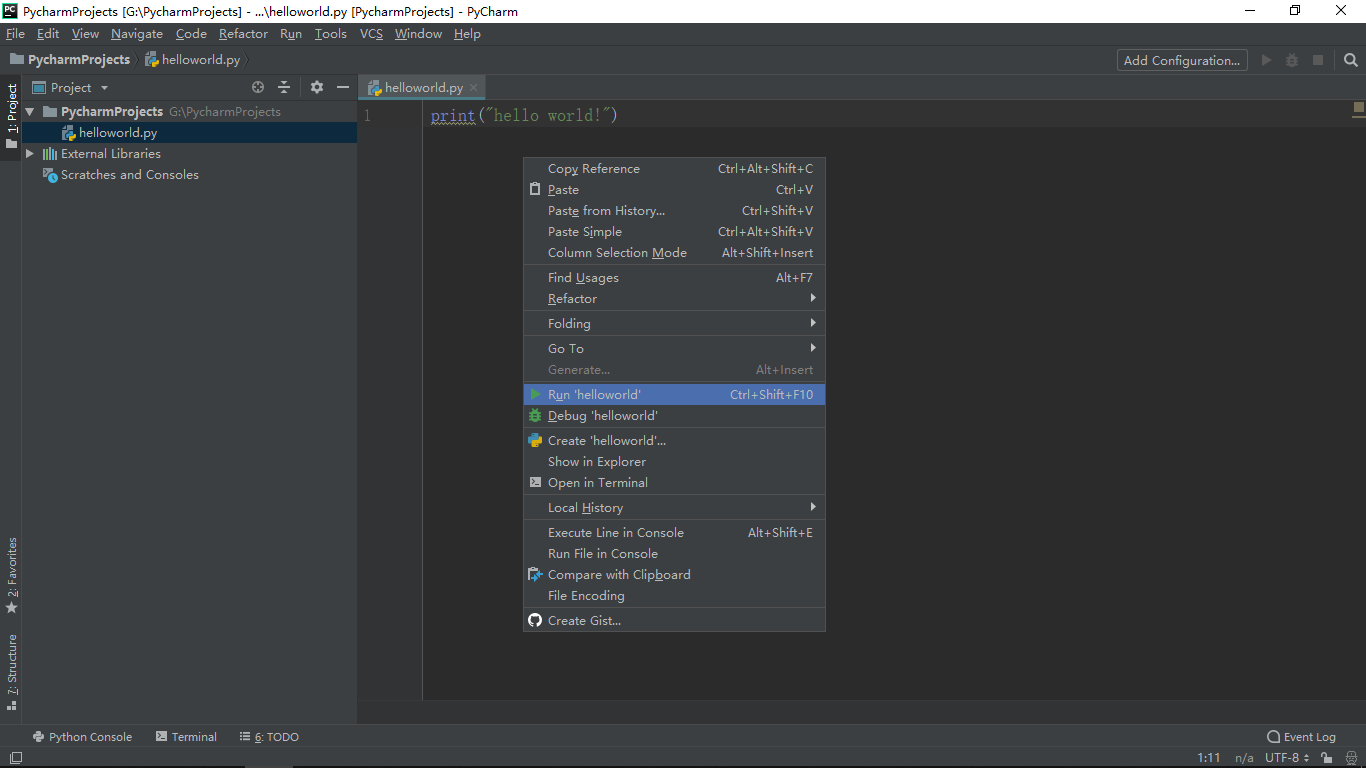Viewport: 1366px width, 768px height.
Task: Open the Navigate menu
Action: click(137, 34)
